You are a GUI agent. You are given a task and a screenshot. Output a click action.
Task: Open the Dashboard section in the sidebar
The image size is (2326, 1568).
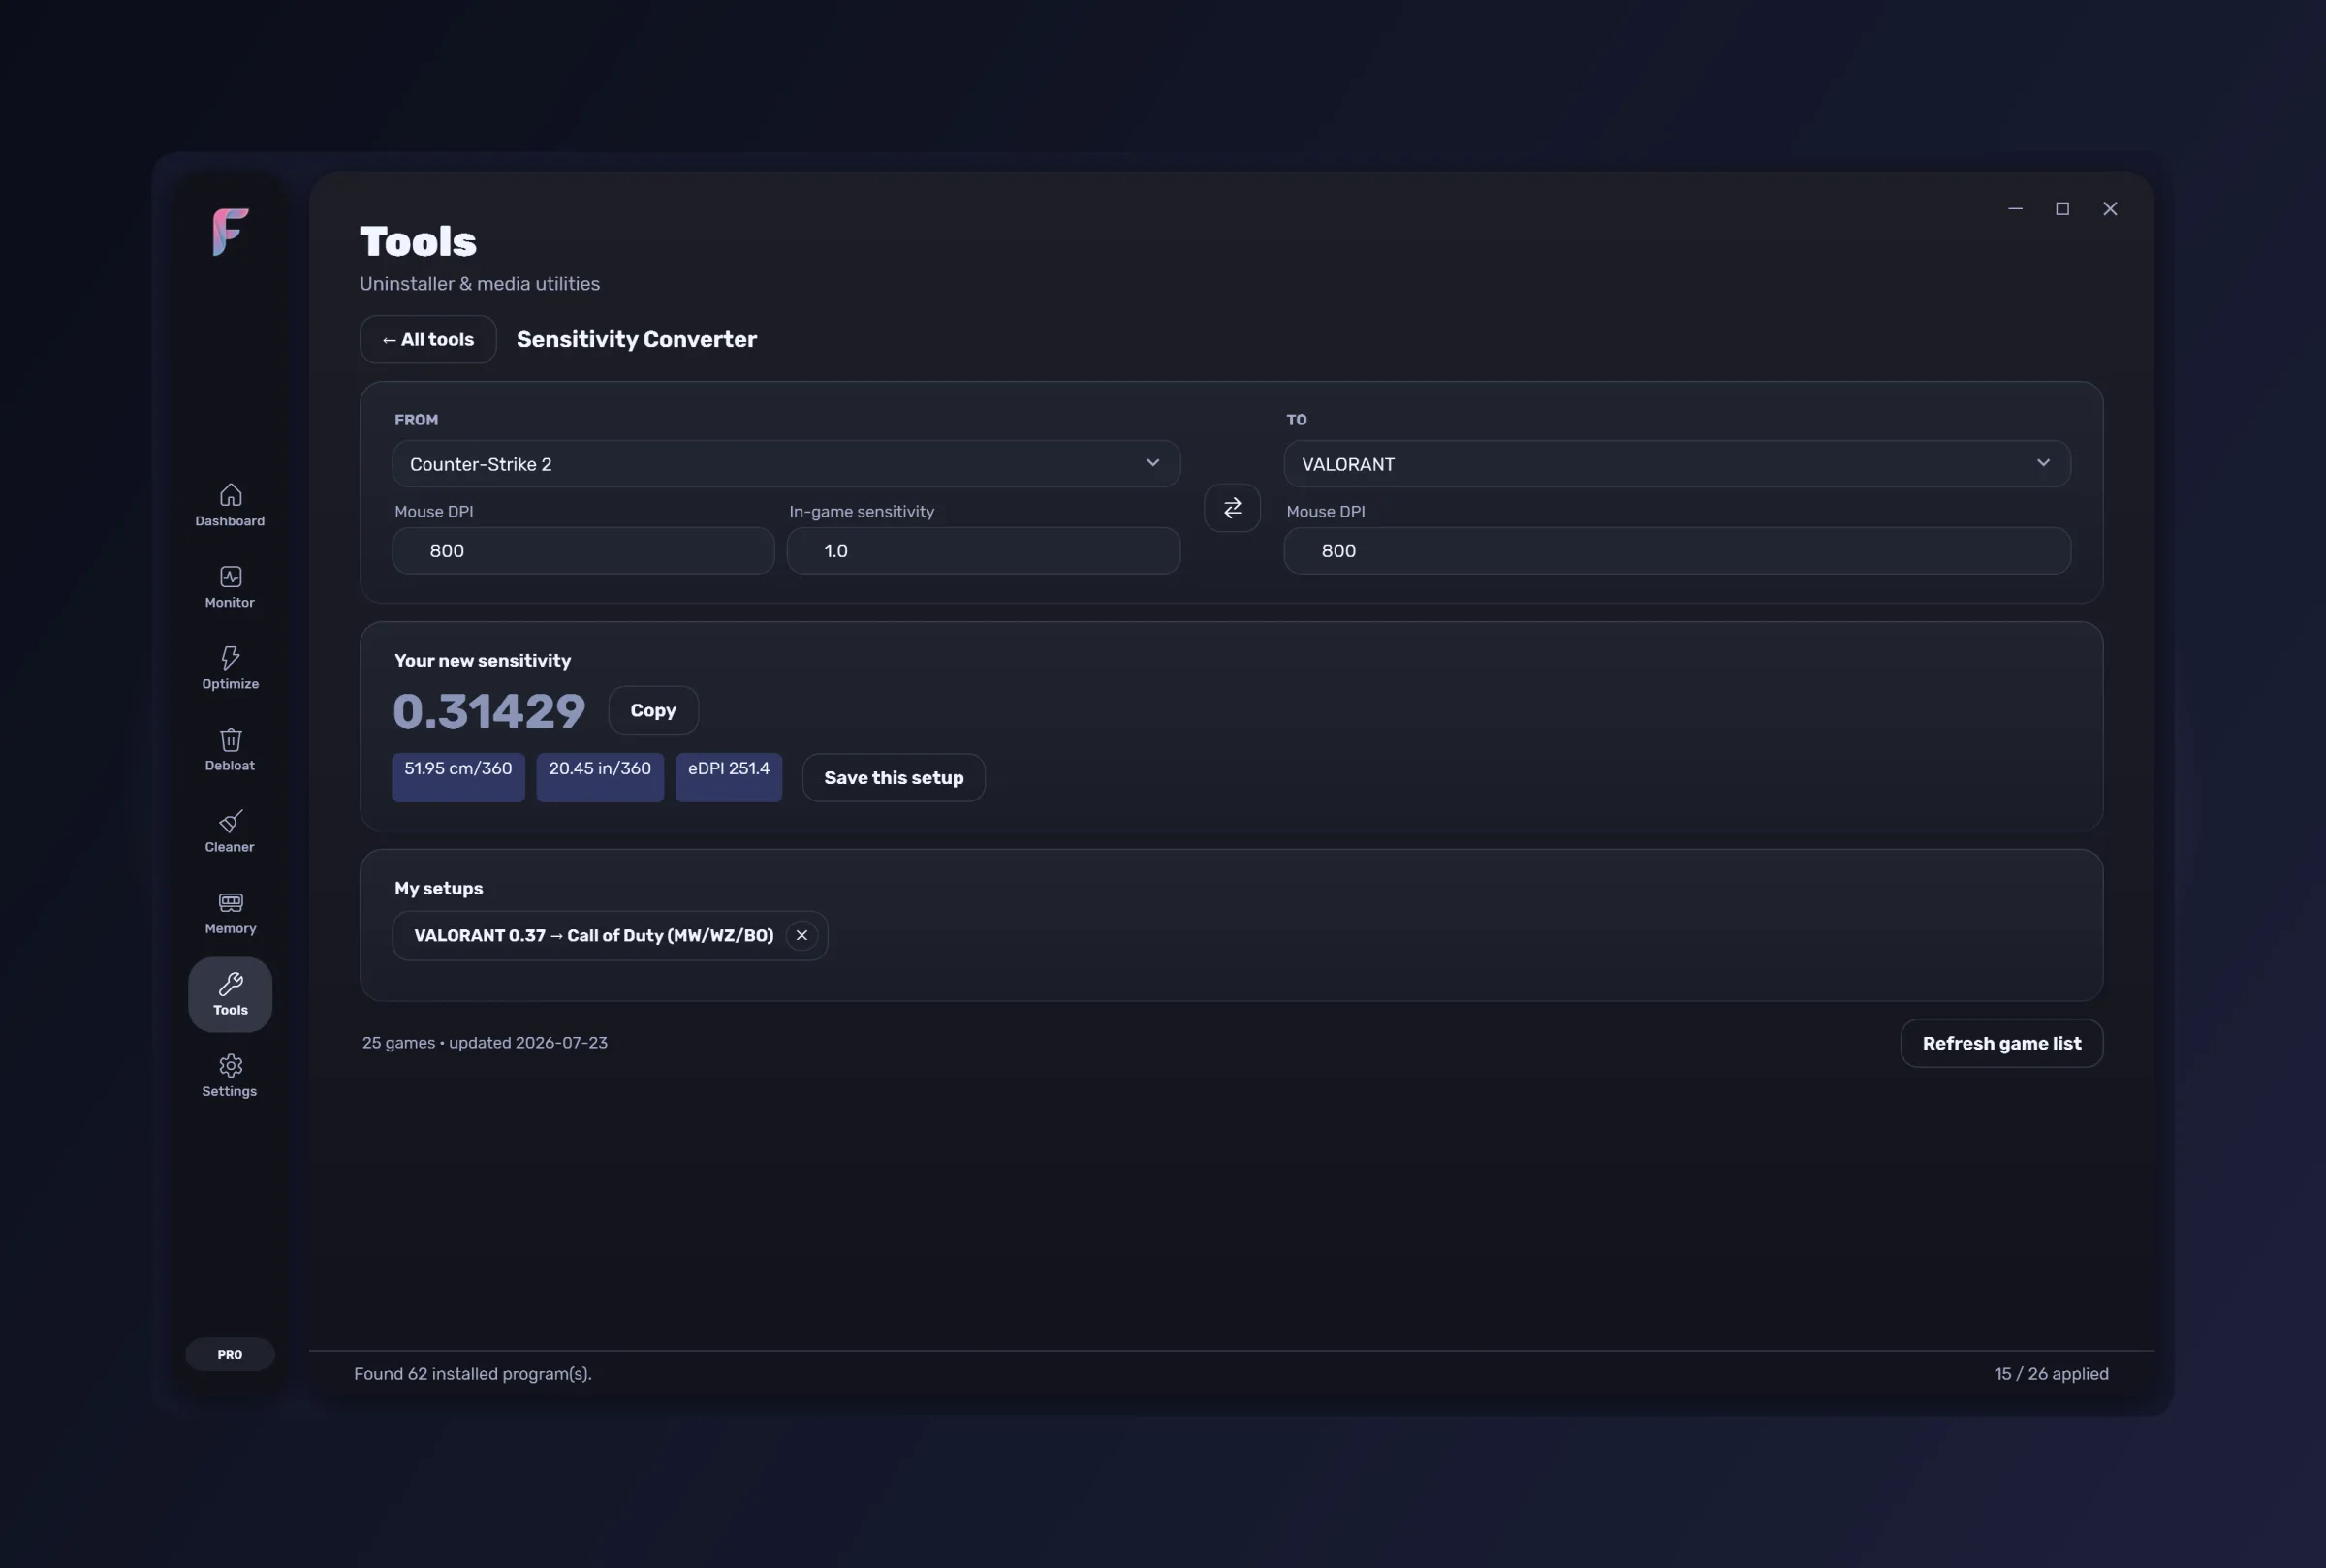[230, 505]
